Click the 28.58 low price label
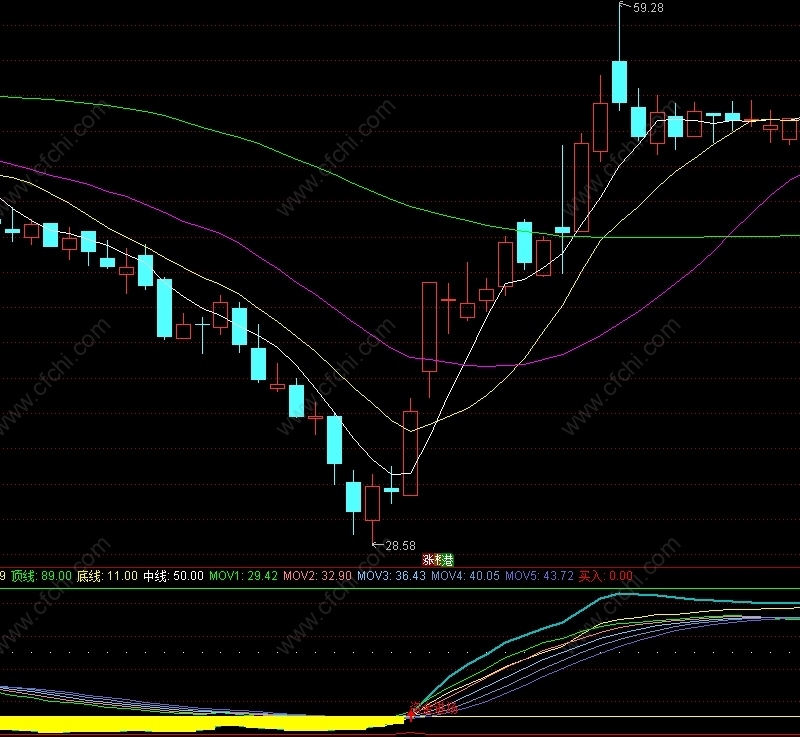The width and height of the screenshot is (800, 737). 400,546
